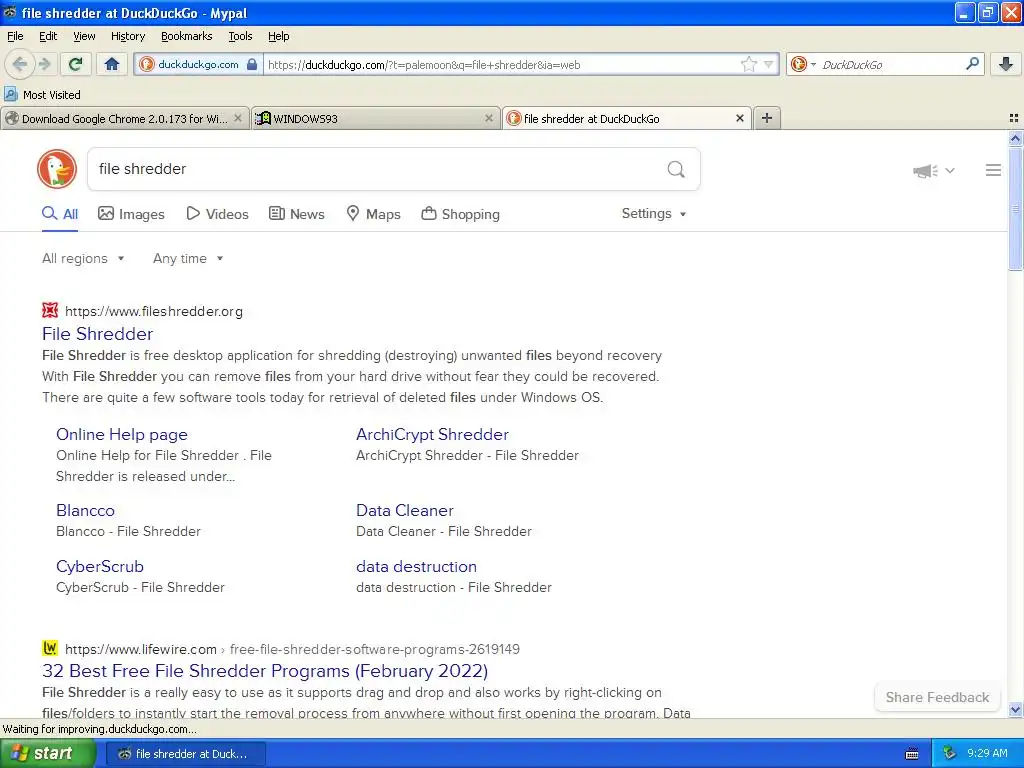Switch to Maps results
Viewport: 1024px width, 768px height.
click(x=373, y=214)
